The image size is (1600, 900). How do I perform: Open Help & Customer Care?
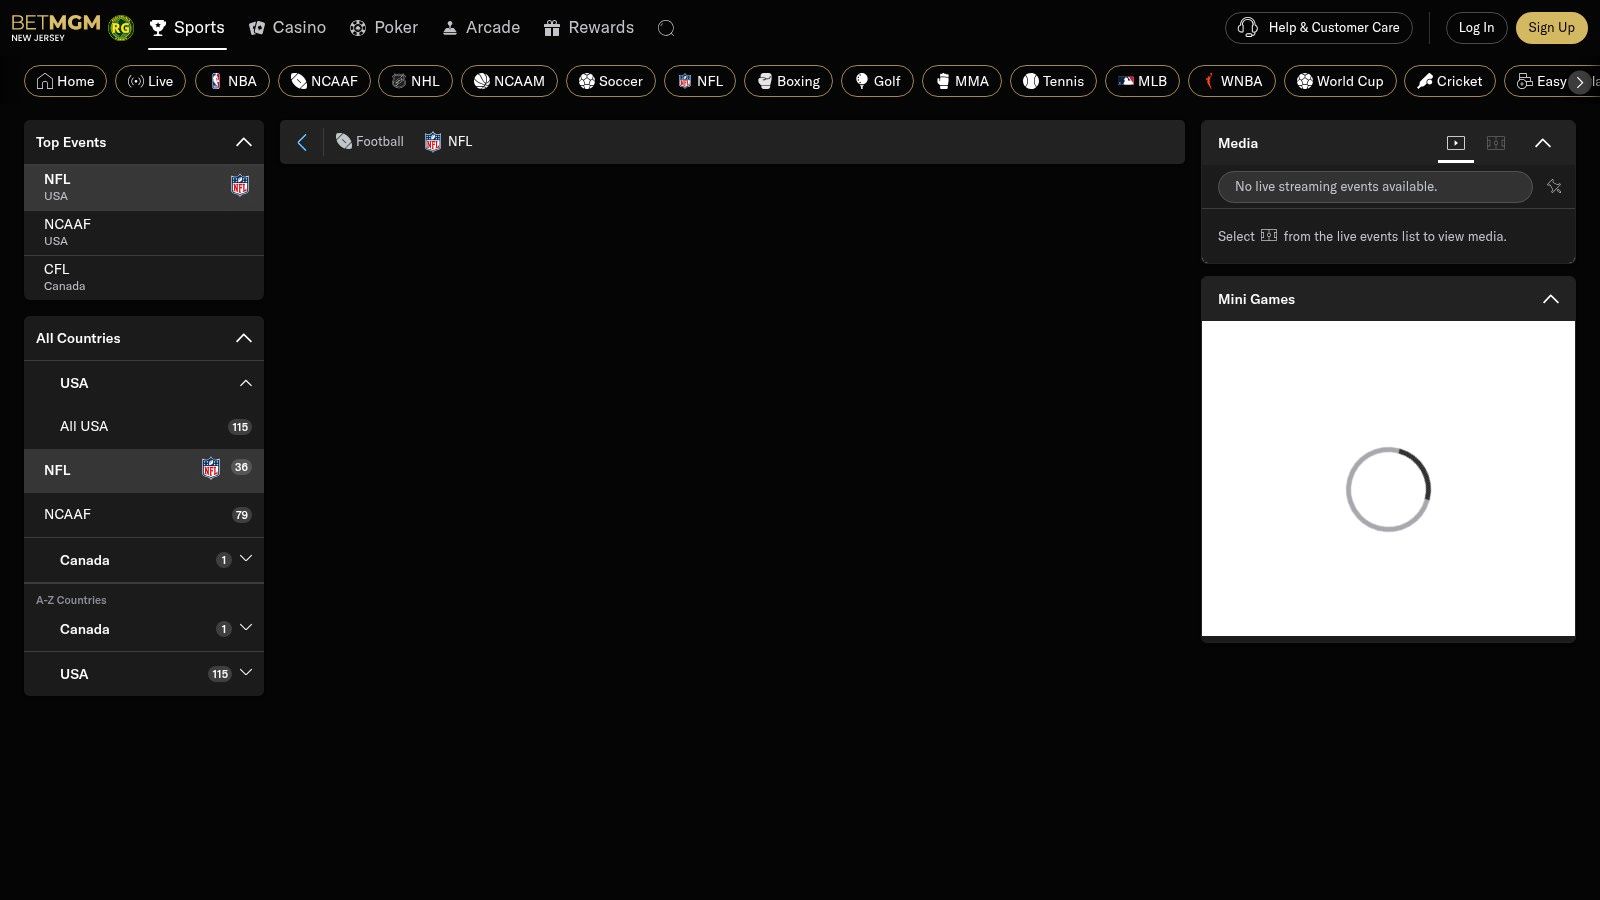(x=1318, y=28)
